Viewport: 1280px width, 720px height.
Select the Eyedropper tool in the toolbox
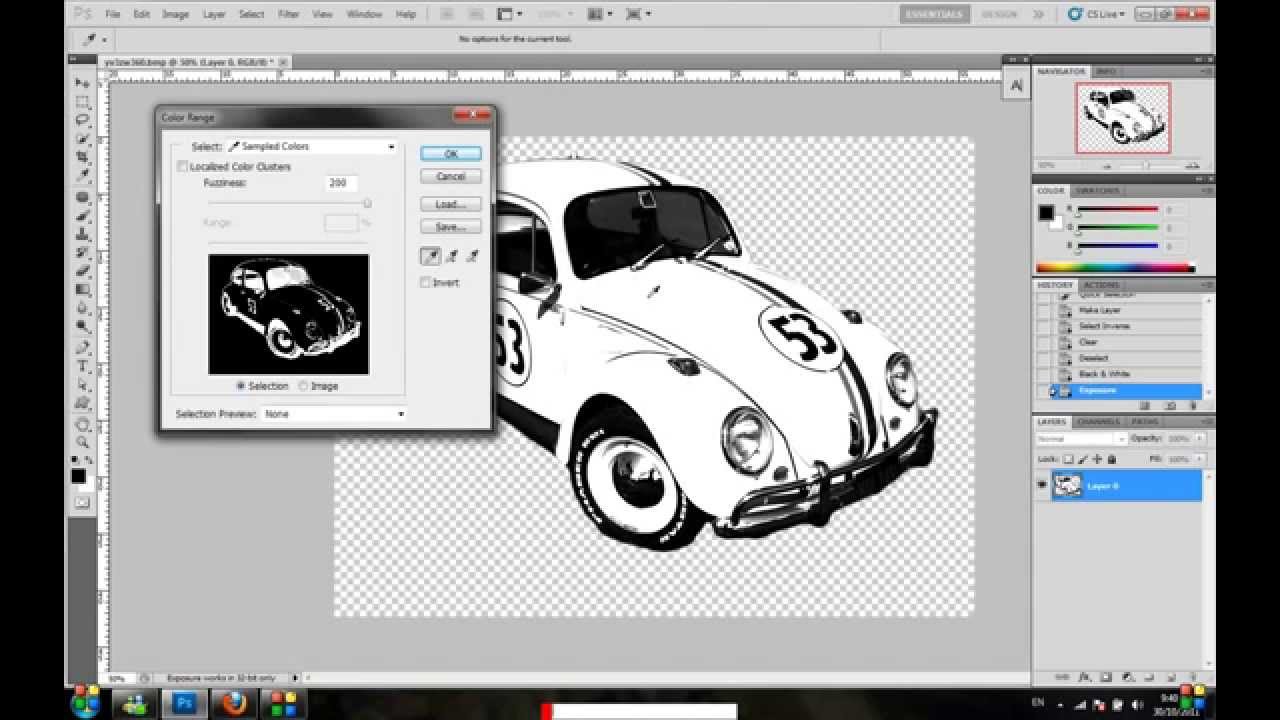pos(83,176)
